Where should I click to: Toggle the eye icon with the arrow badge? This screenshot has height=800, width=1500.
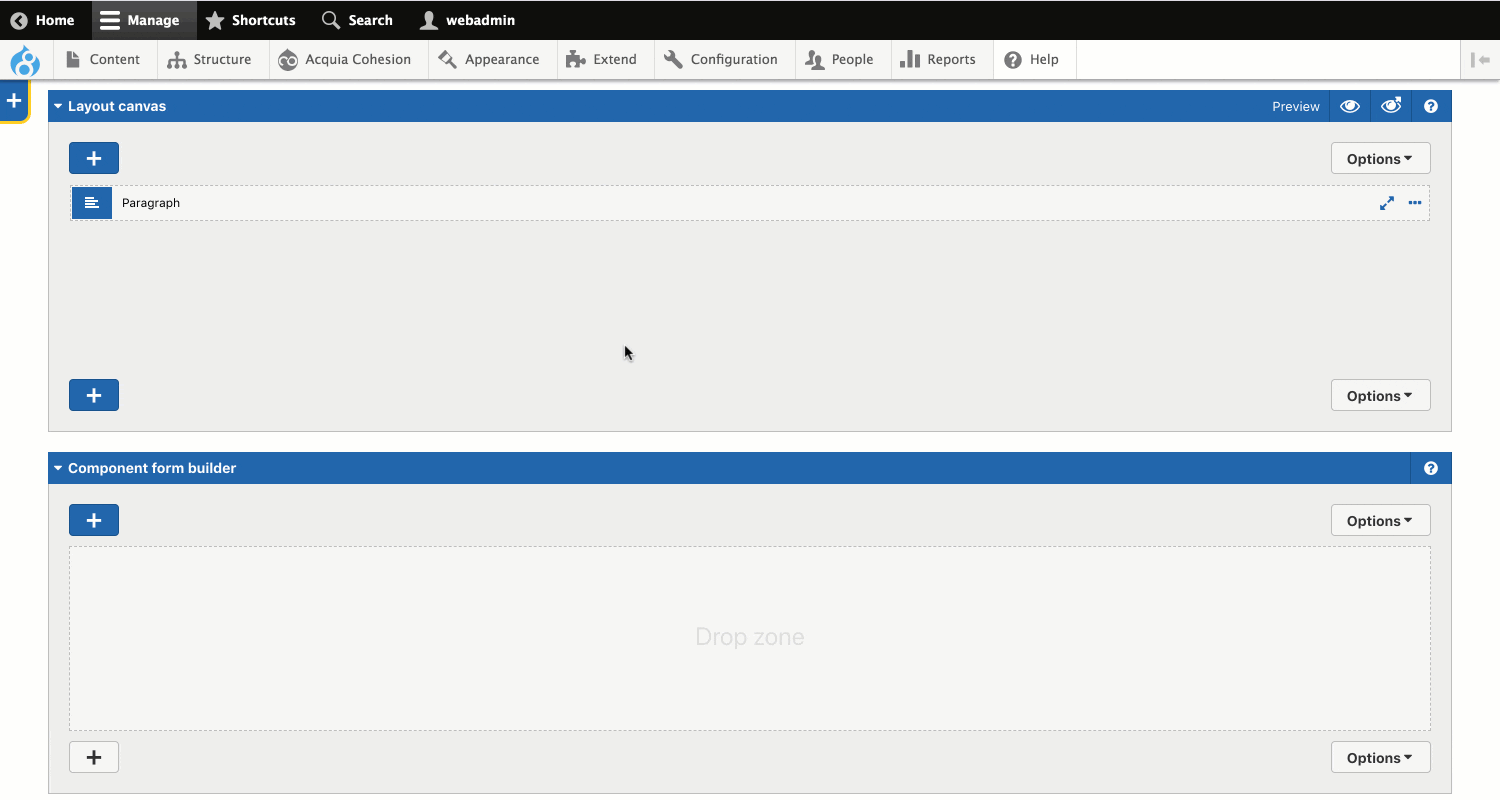coord(1391,106)
